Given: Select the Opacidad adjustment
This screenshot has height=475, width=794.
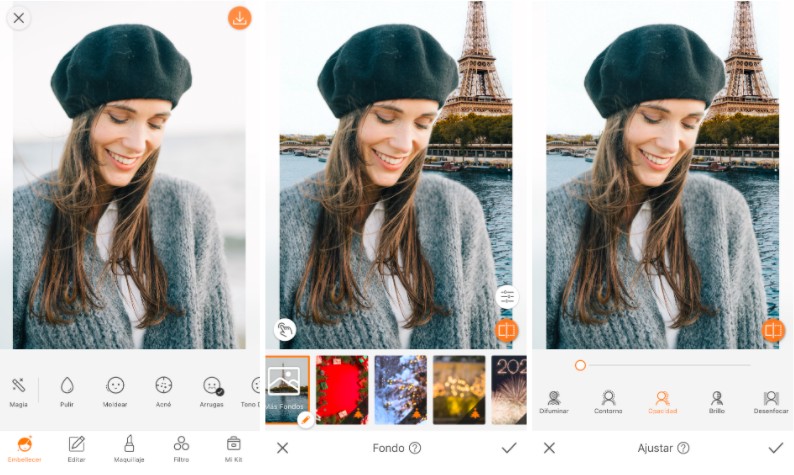Looking at the screenshot, I should pyautogui.click(x=662, y=403).
